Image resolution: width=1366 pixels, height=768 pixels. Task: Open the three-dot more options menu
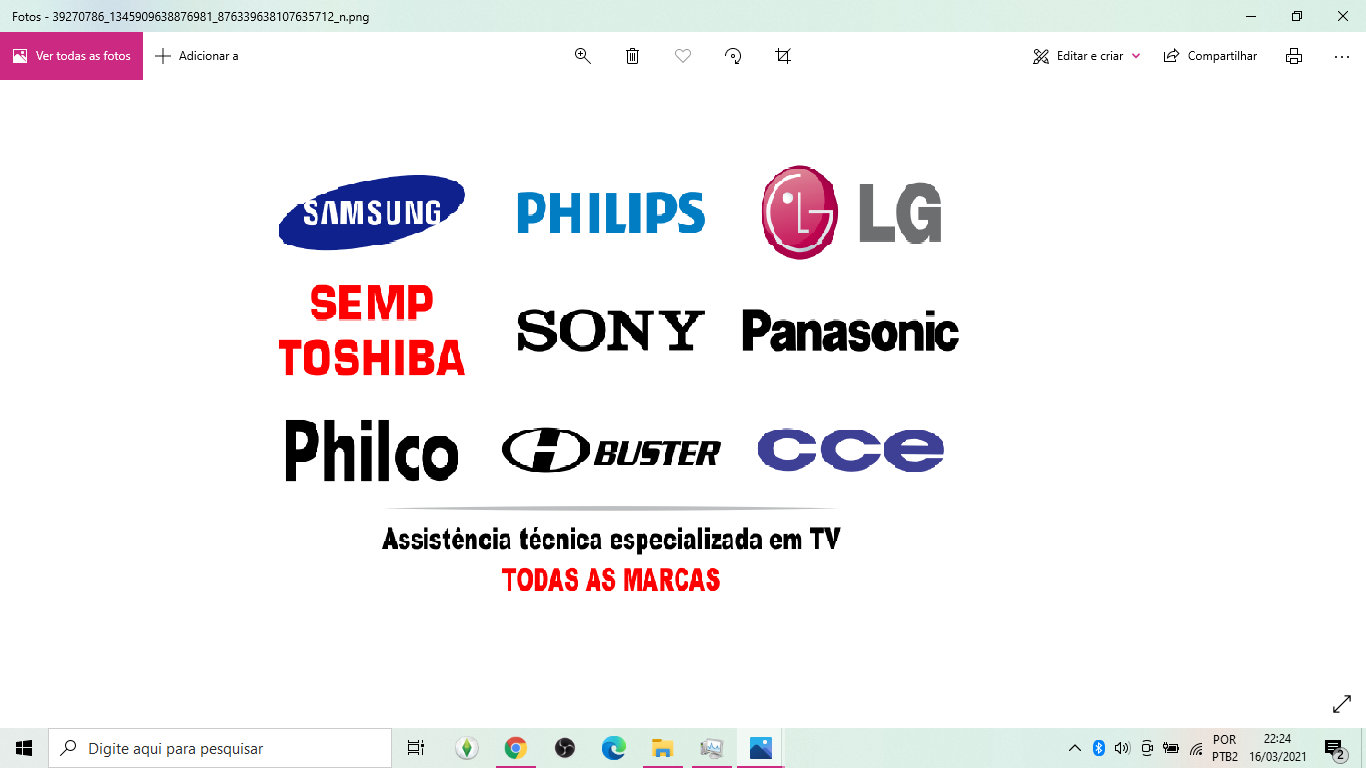tap(1342, 56)
